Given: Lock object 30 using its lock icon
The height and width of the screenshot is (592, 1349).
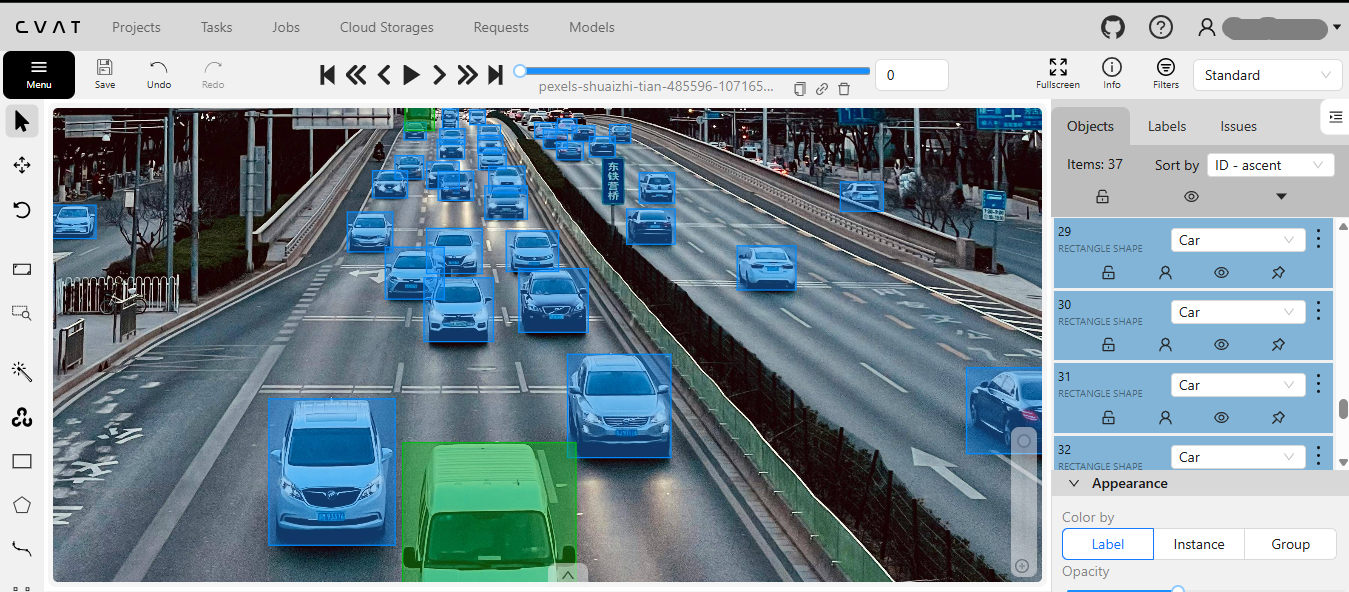Looking at the screenshot, I should (x=1108, y=344).
